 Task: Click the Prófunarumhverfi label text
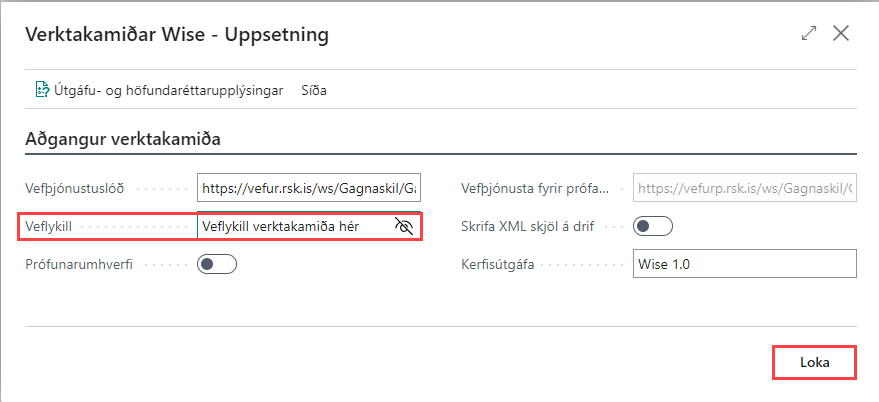click(81, 265)
